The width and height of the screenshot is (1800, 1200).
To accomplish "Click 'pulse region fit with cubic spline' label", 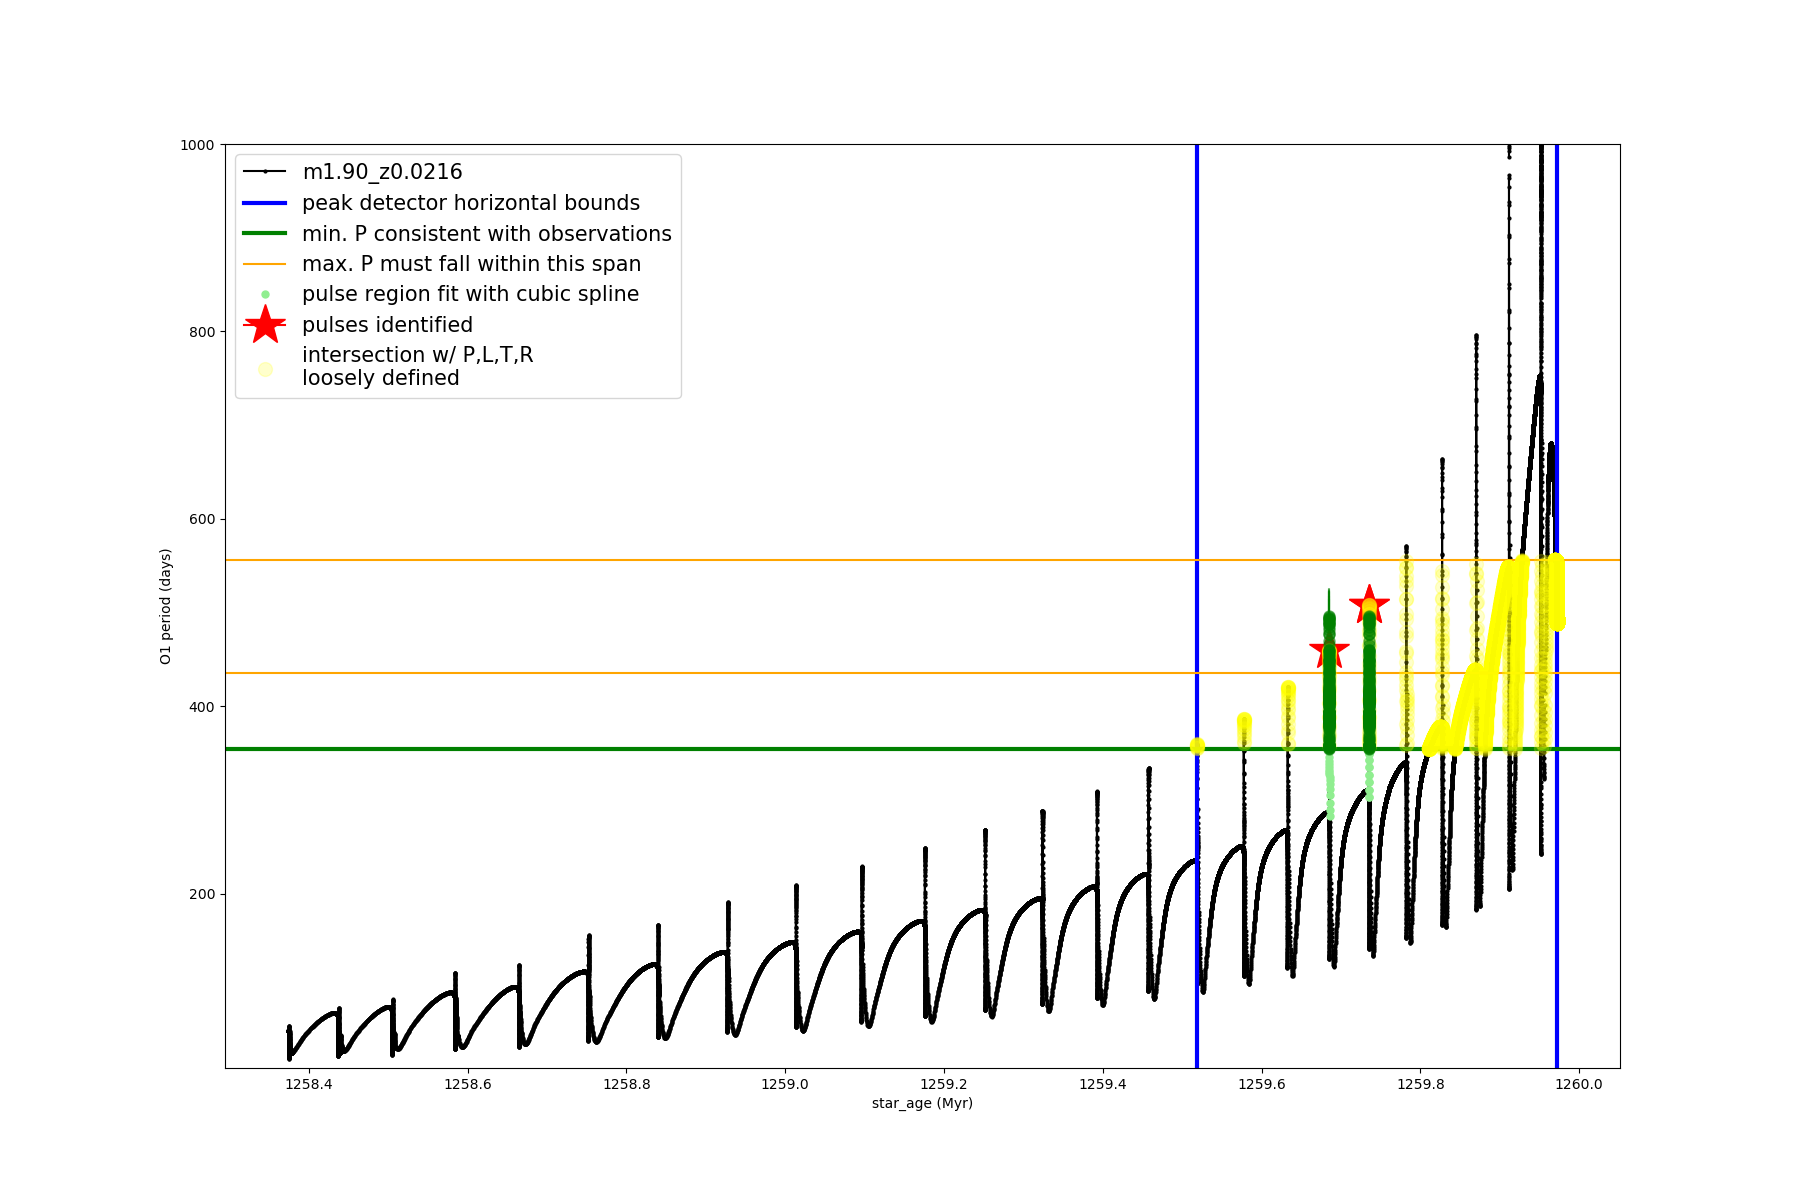I will tap(470, 294).
